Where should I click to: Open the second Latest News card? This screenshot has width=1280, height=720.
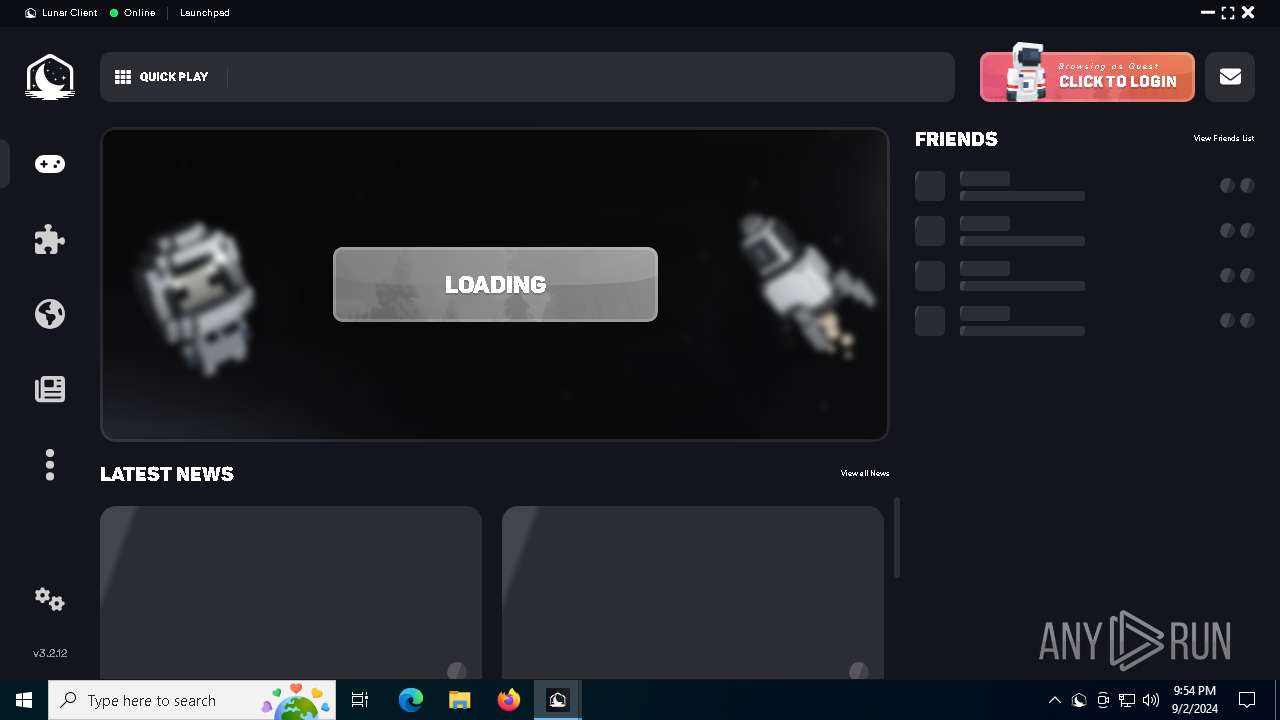pos(693,592)
